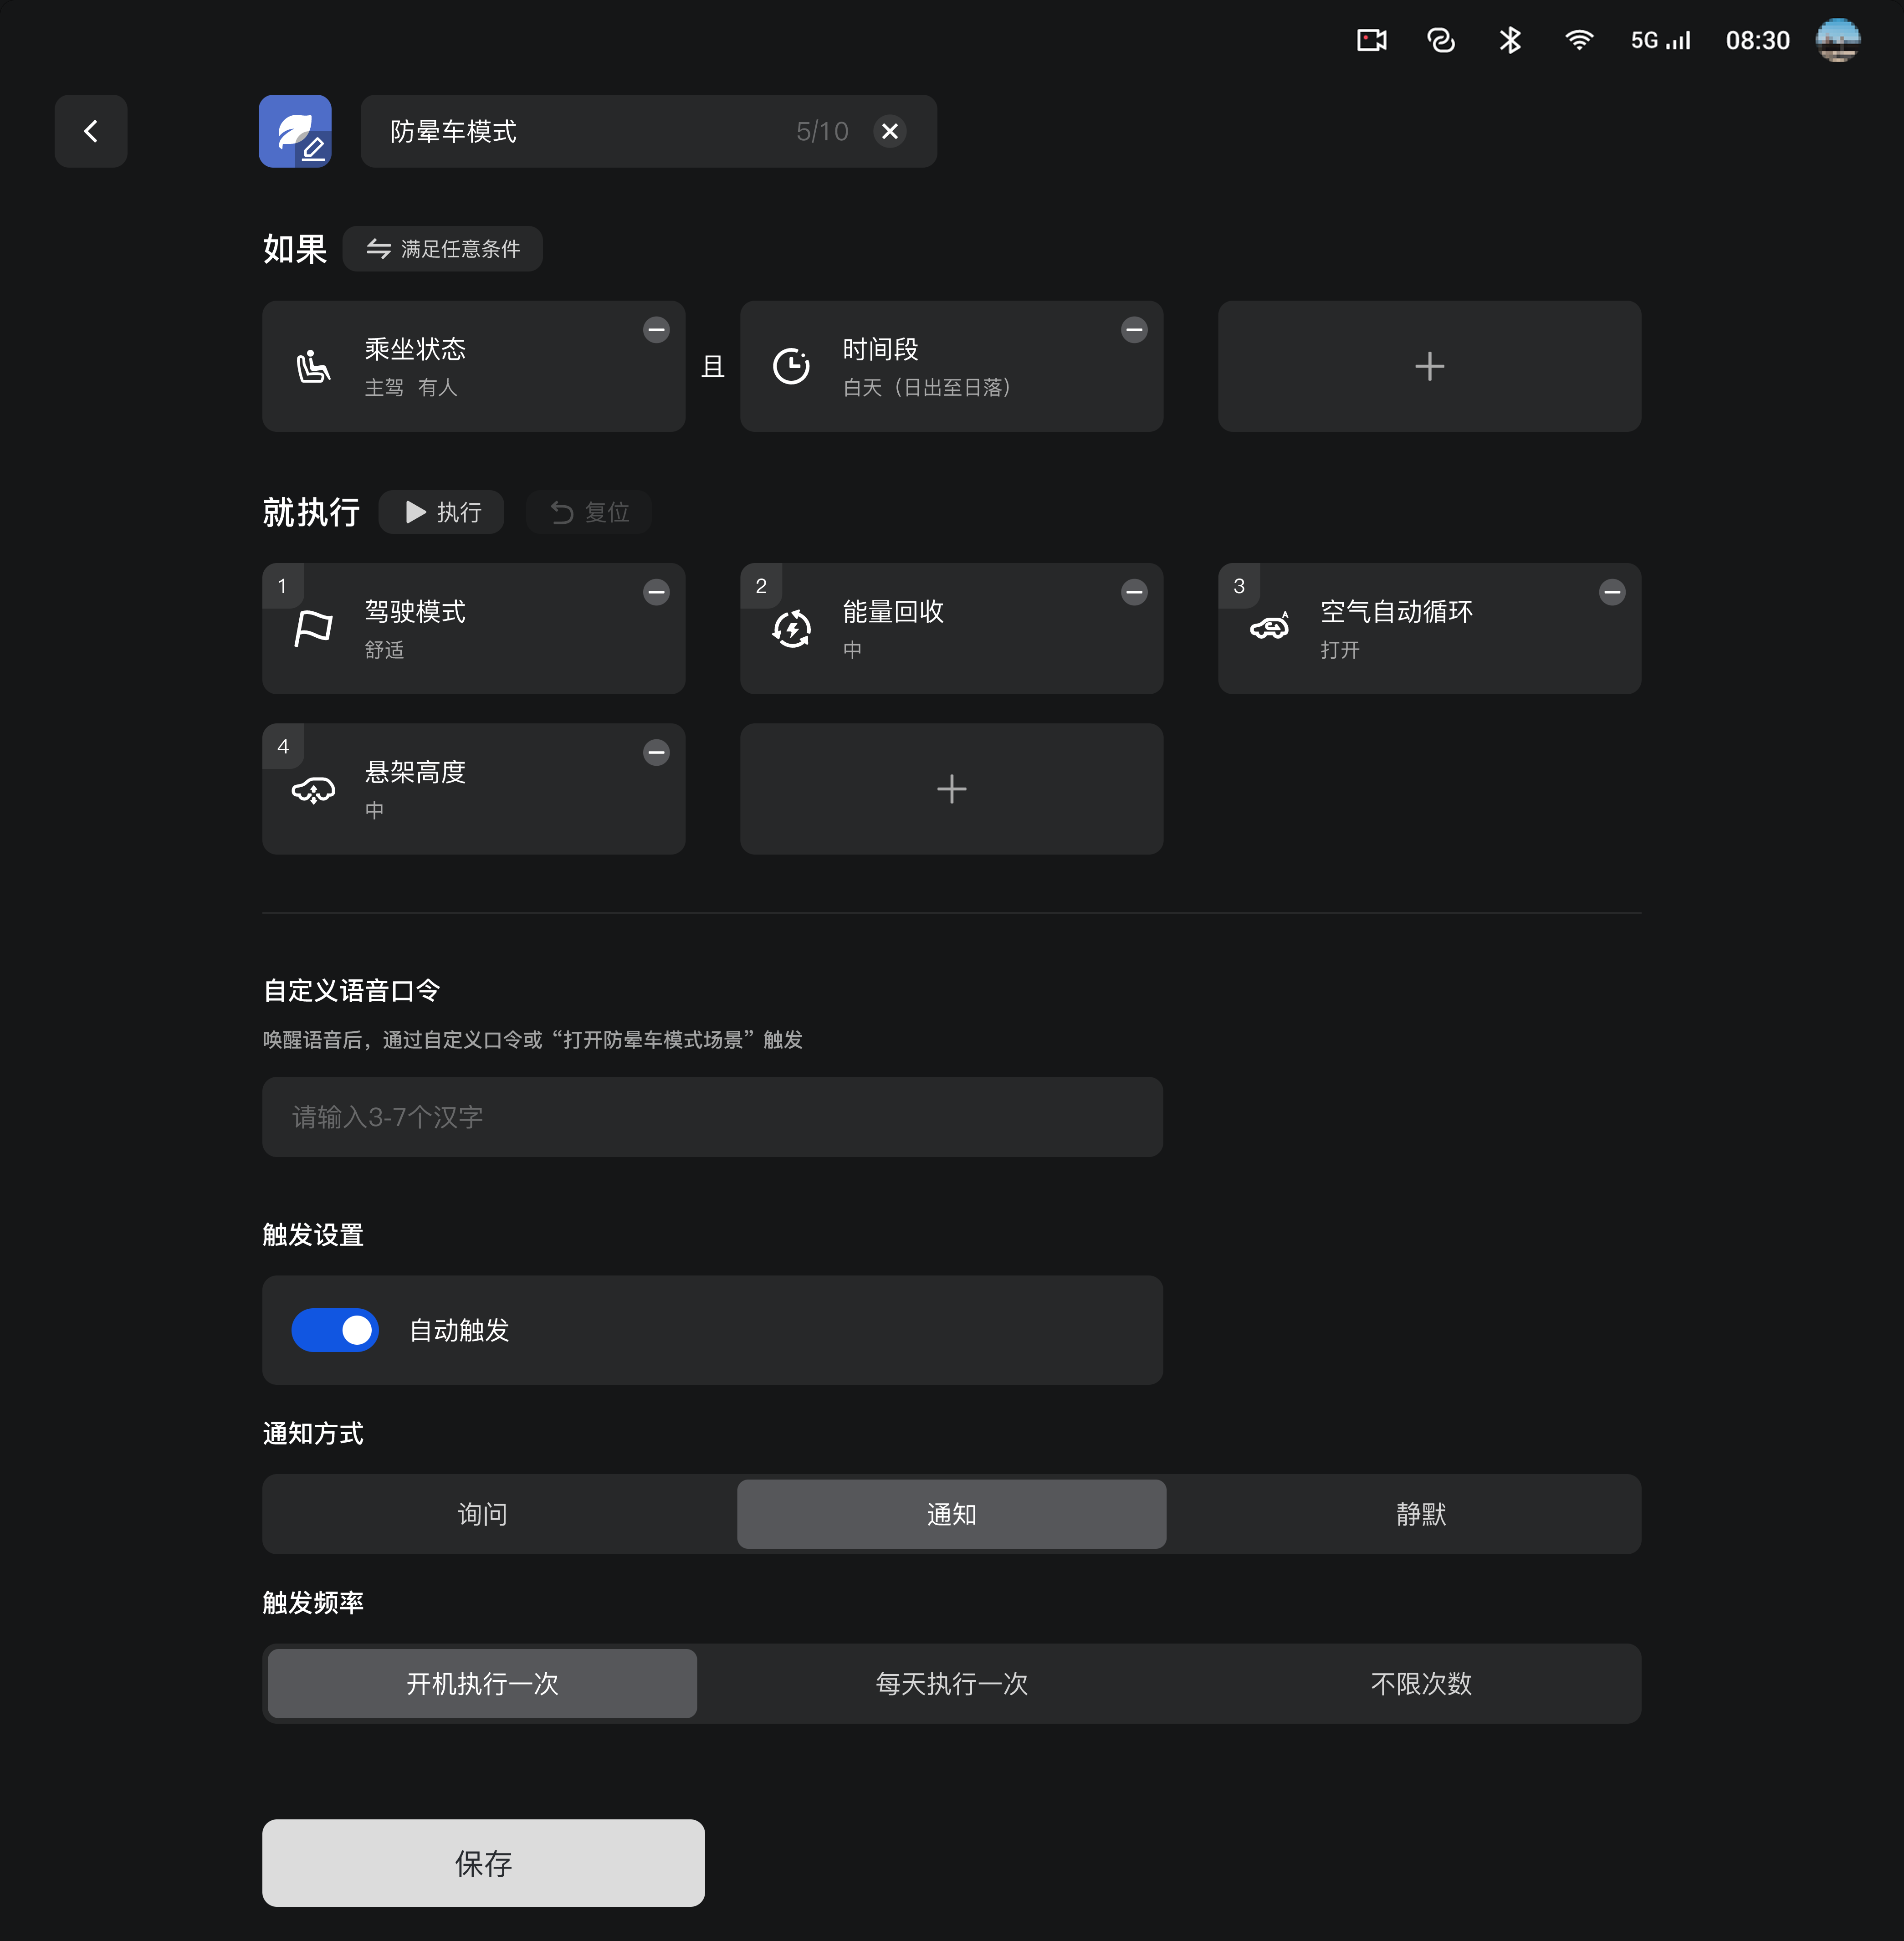
Task: Select the 询问 notification tab
Action: pyautogui.click(x=482, y=1514)
